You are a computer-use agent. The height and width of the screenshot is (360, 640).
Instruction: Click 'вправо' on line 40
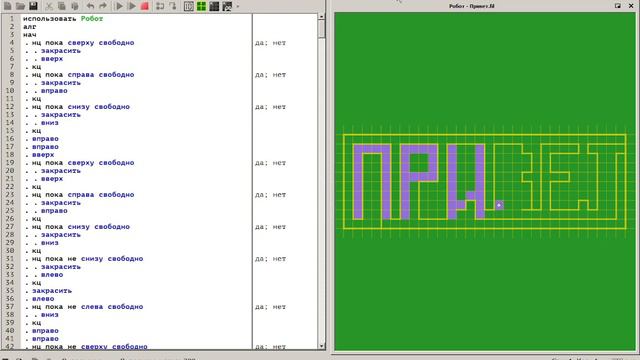pos(45,331)
